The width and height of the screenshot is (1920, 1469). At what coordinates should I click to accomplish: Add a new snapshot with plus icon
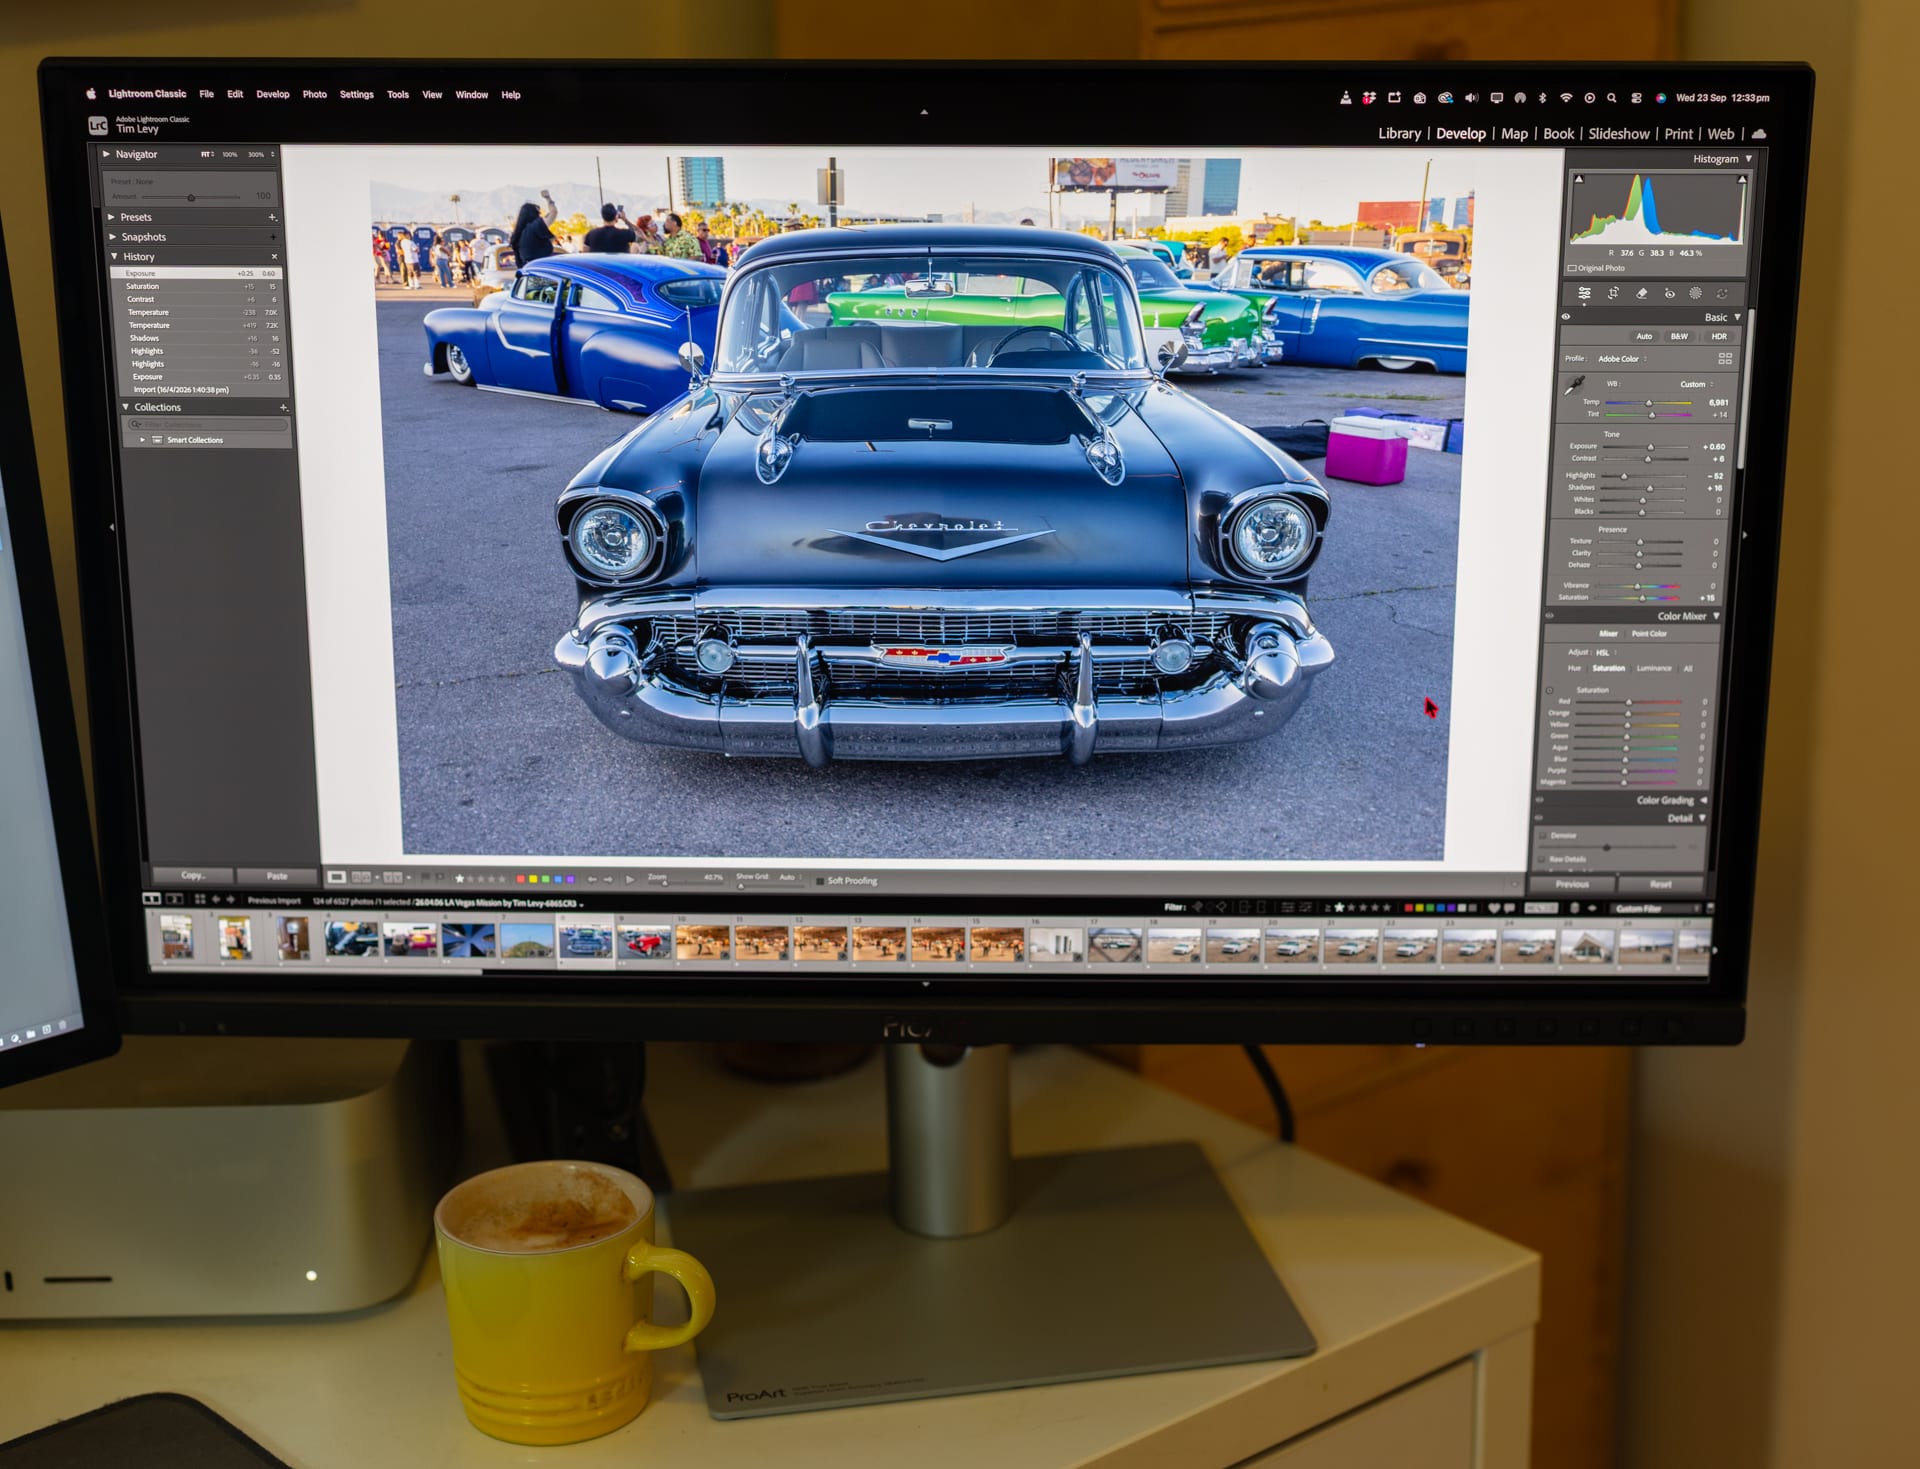(x=273, y=237)
